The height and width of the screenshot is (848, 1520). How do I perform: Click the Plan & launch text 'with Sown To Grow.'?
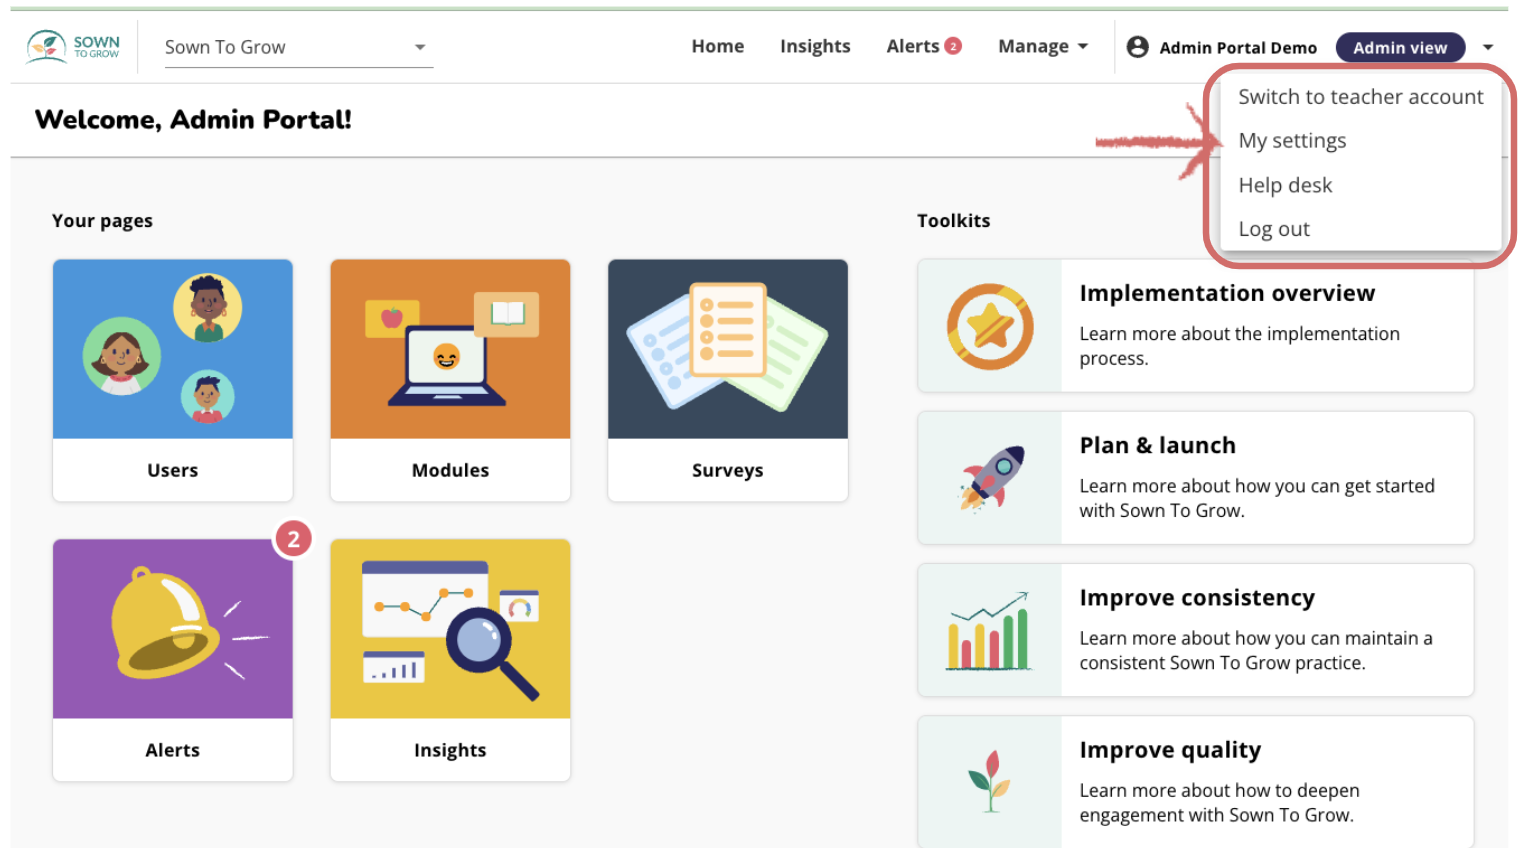(x=1162, y=510)
